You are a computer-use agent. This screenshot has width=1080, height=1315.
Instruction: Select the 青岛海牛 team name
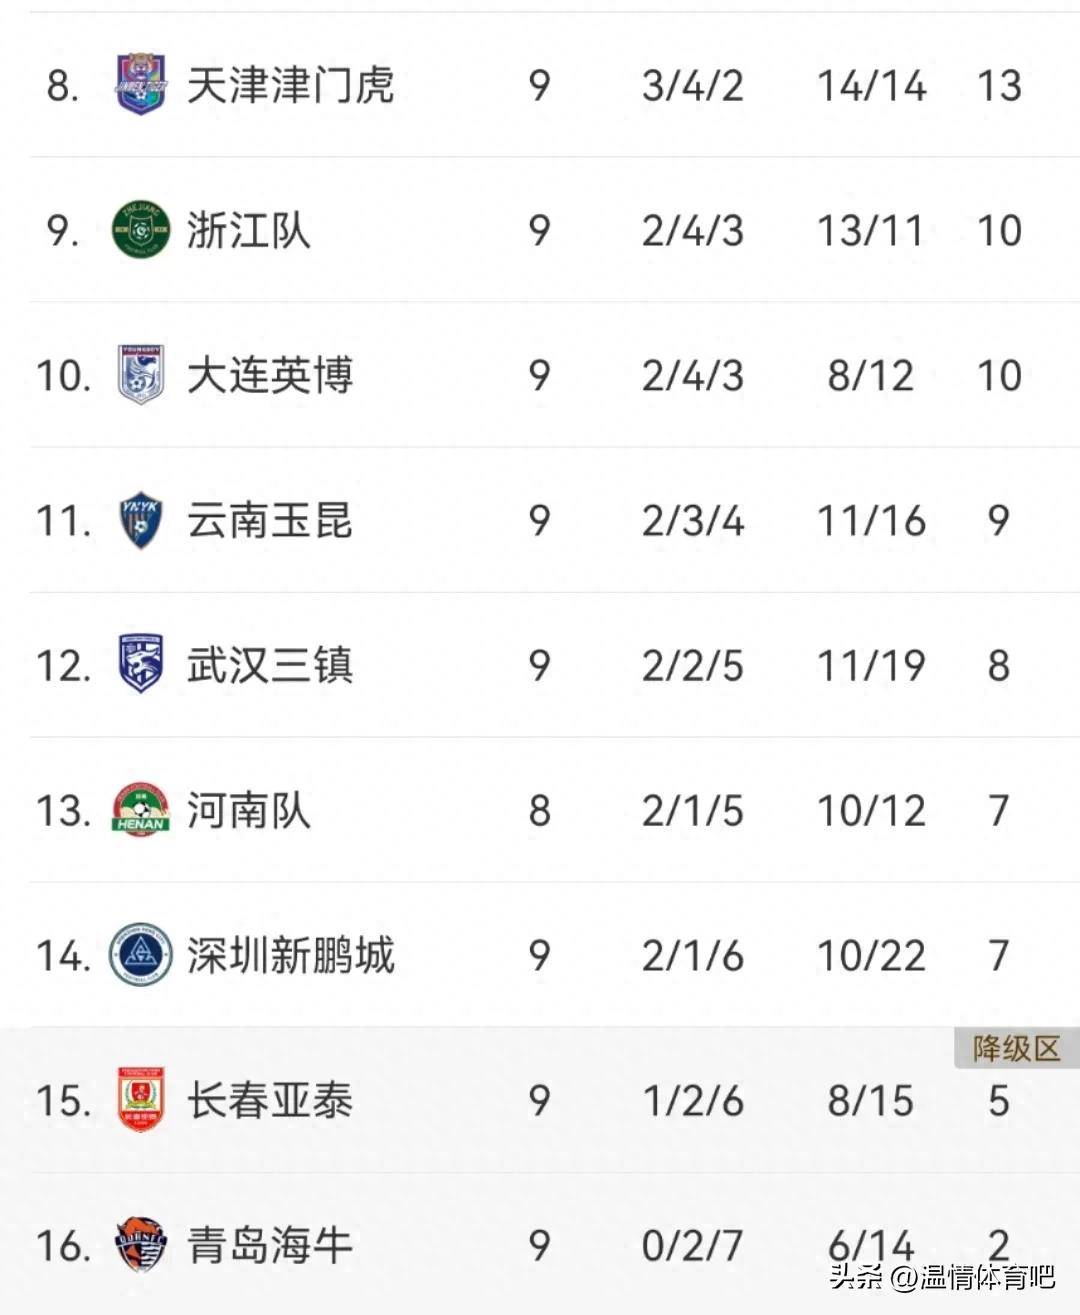[x=269, y=1245]
